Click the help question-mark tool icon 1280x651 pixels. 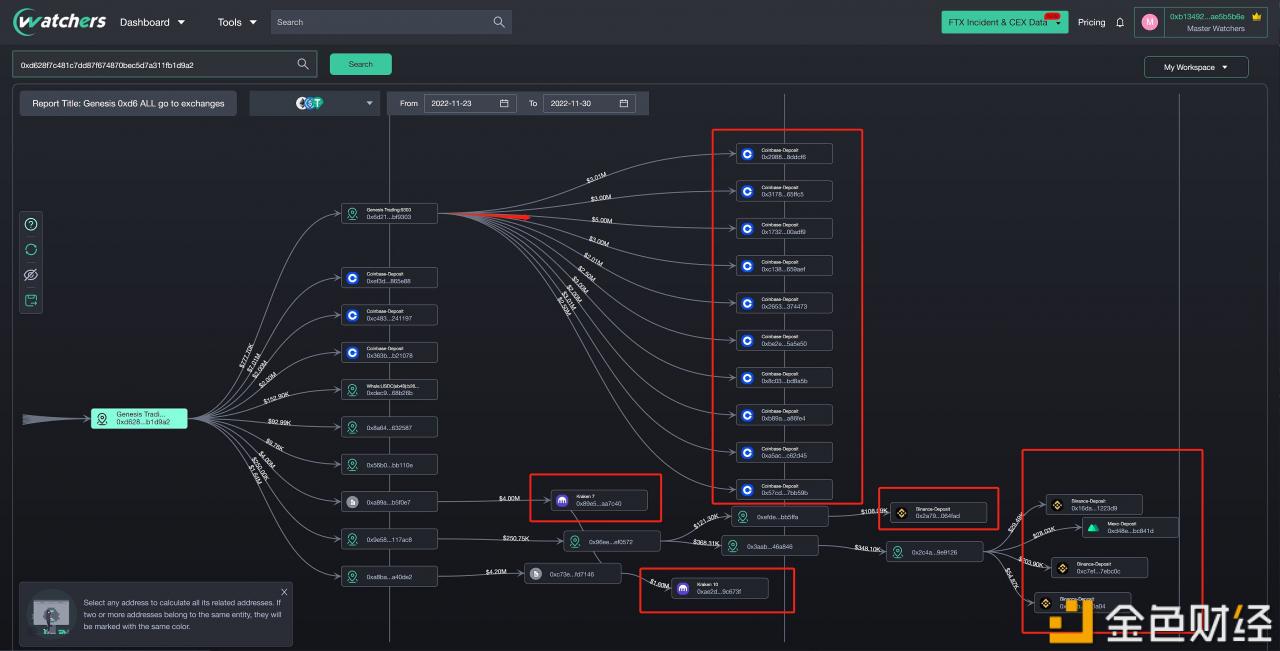click(31, 224)
